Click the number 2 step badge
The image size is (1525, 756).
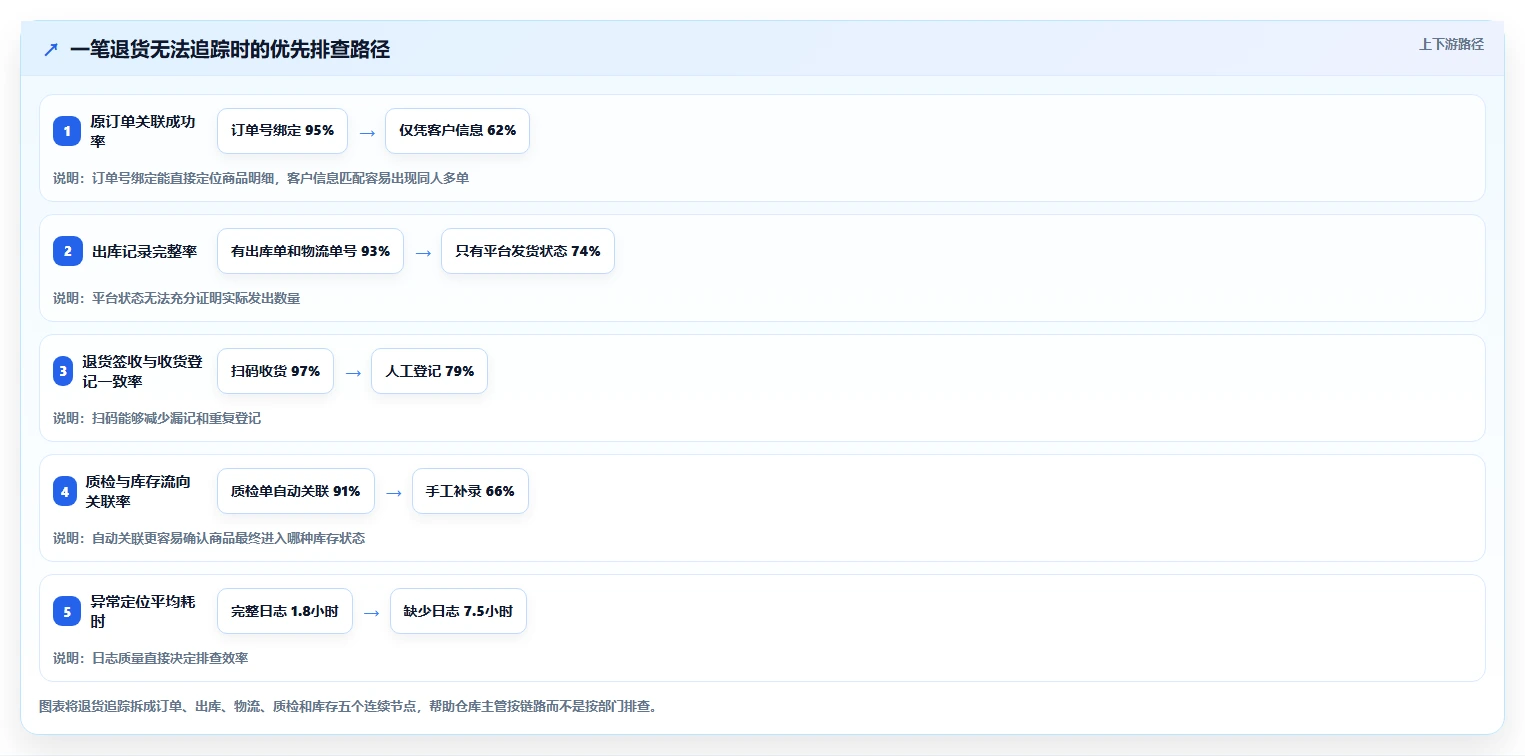67,251
